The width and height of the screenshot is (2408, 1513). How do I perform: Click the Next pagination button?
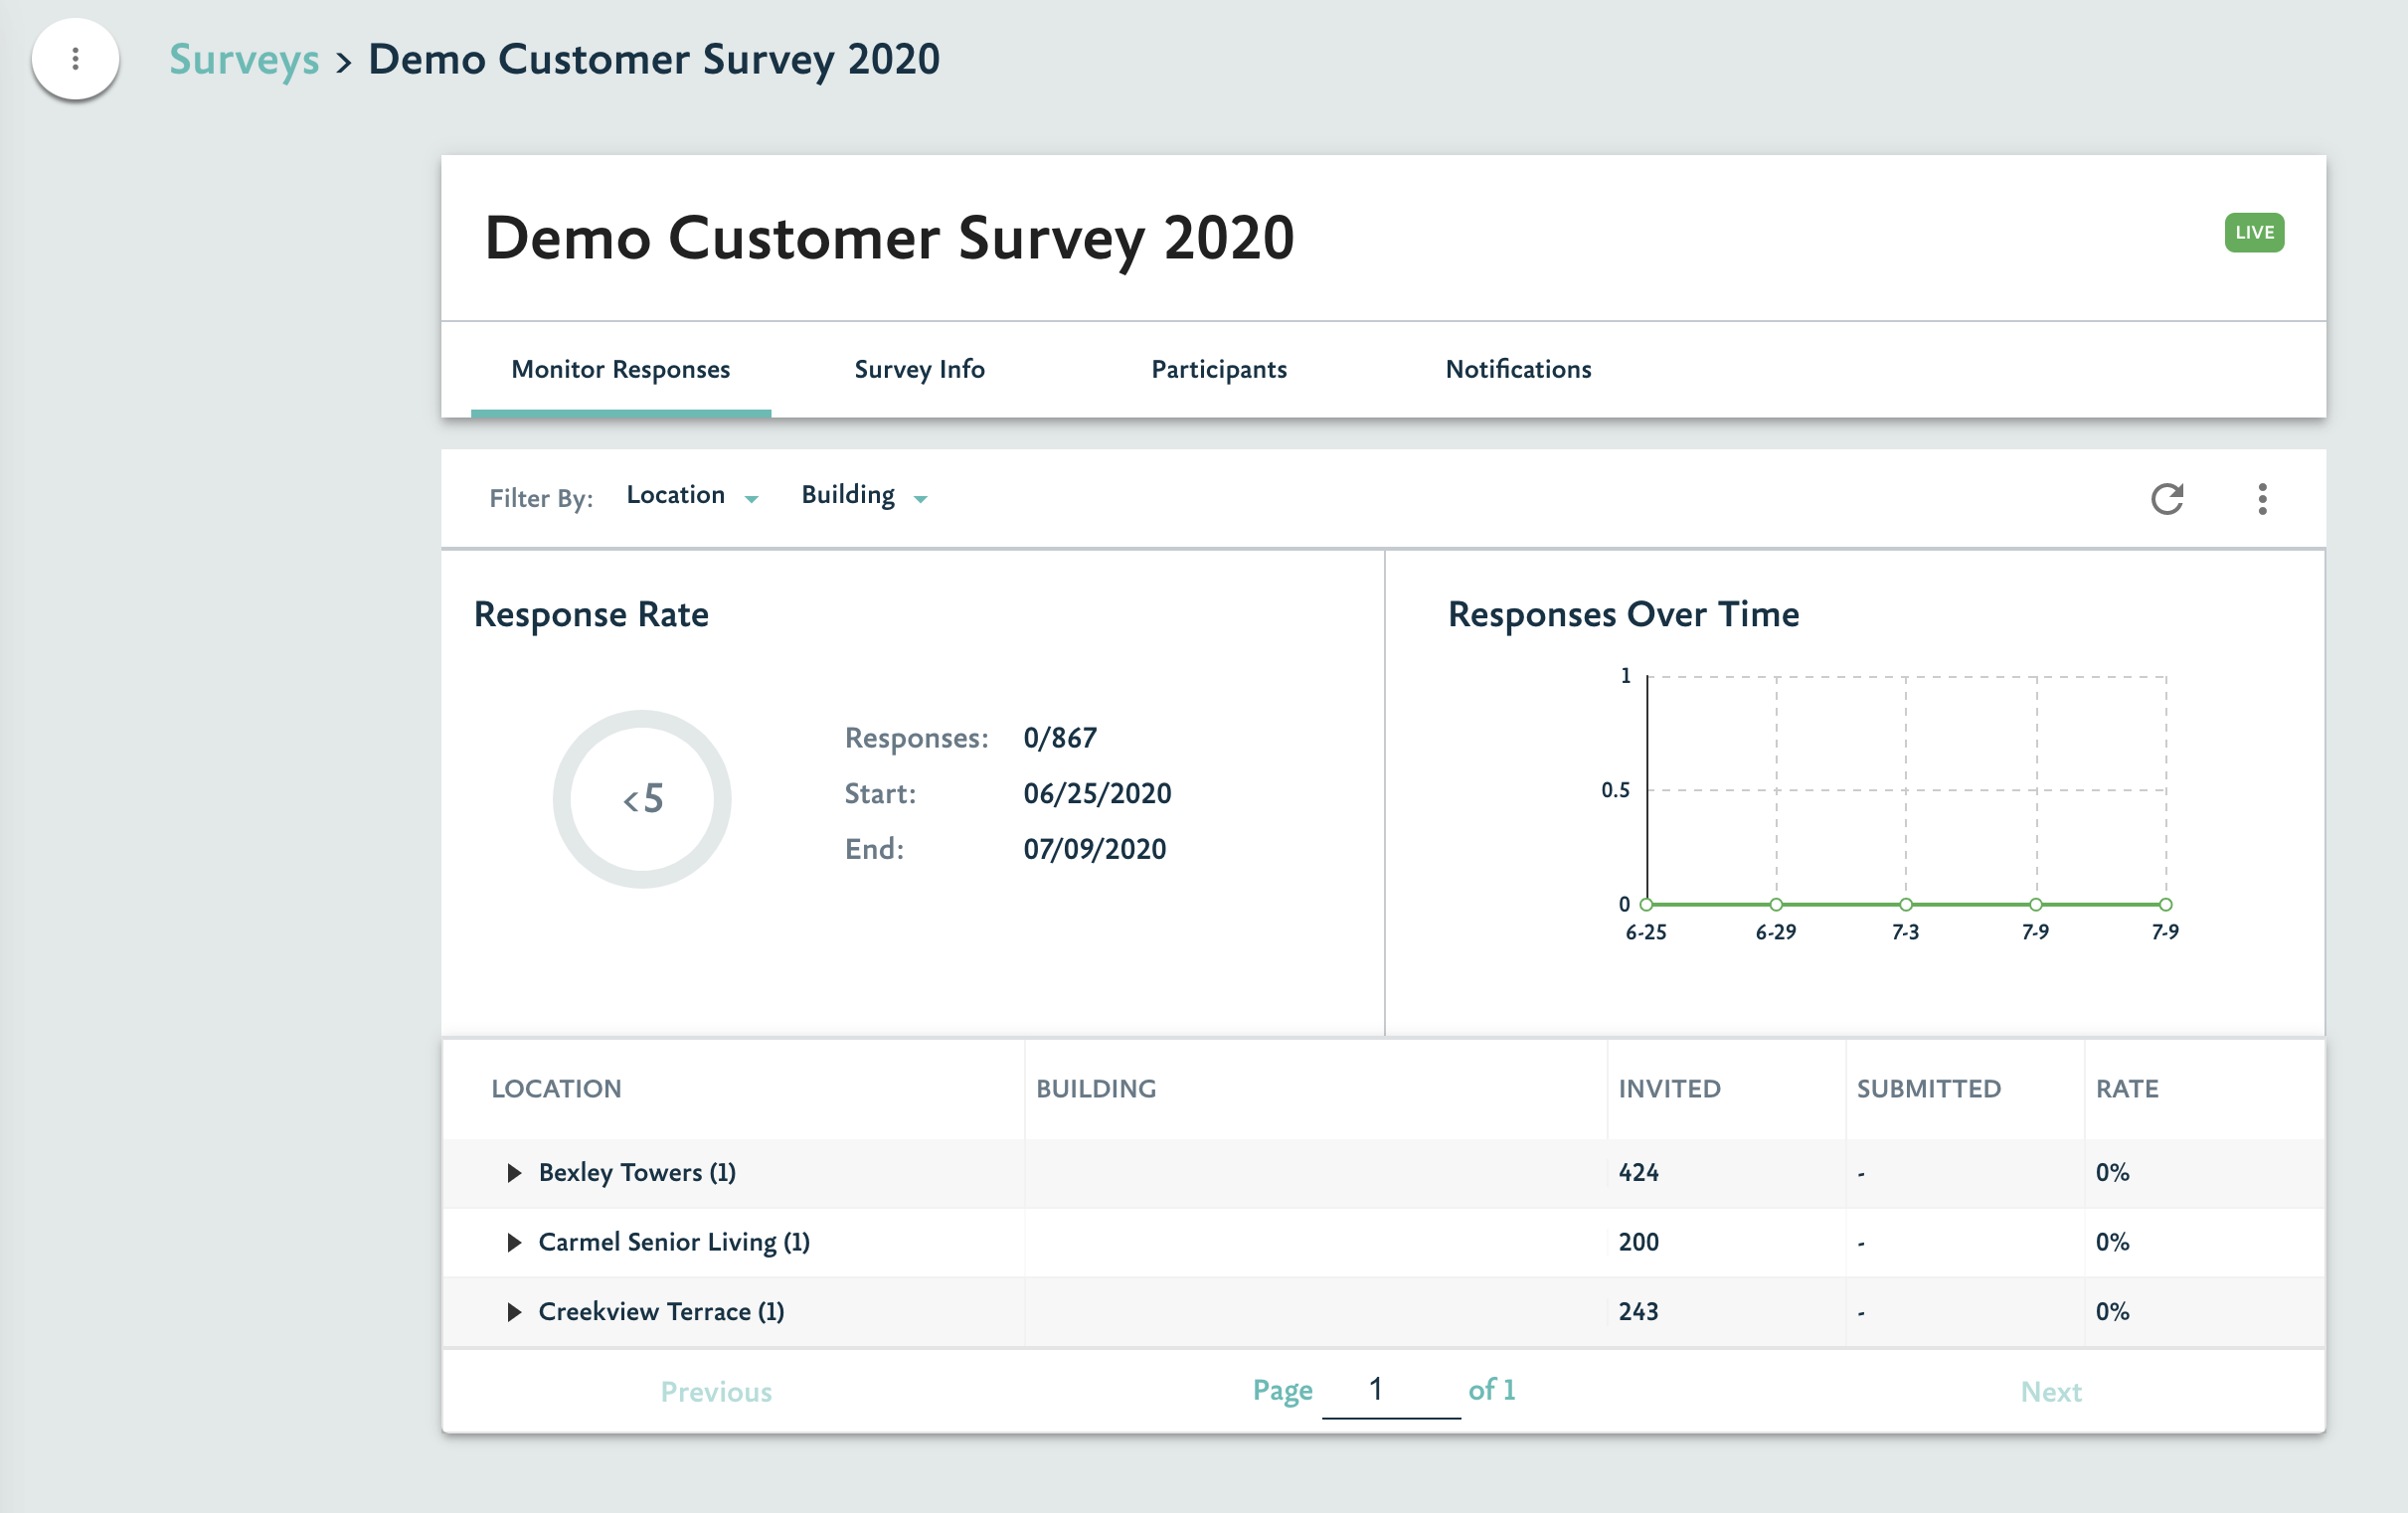coord(2050,1391)
